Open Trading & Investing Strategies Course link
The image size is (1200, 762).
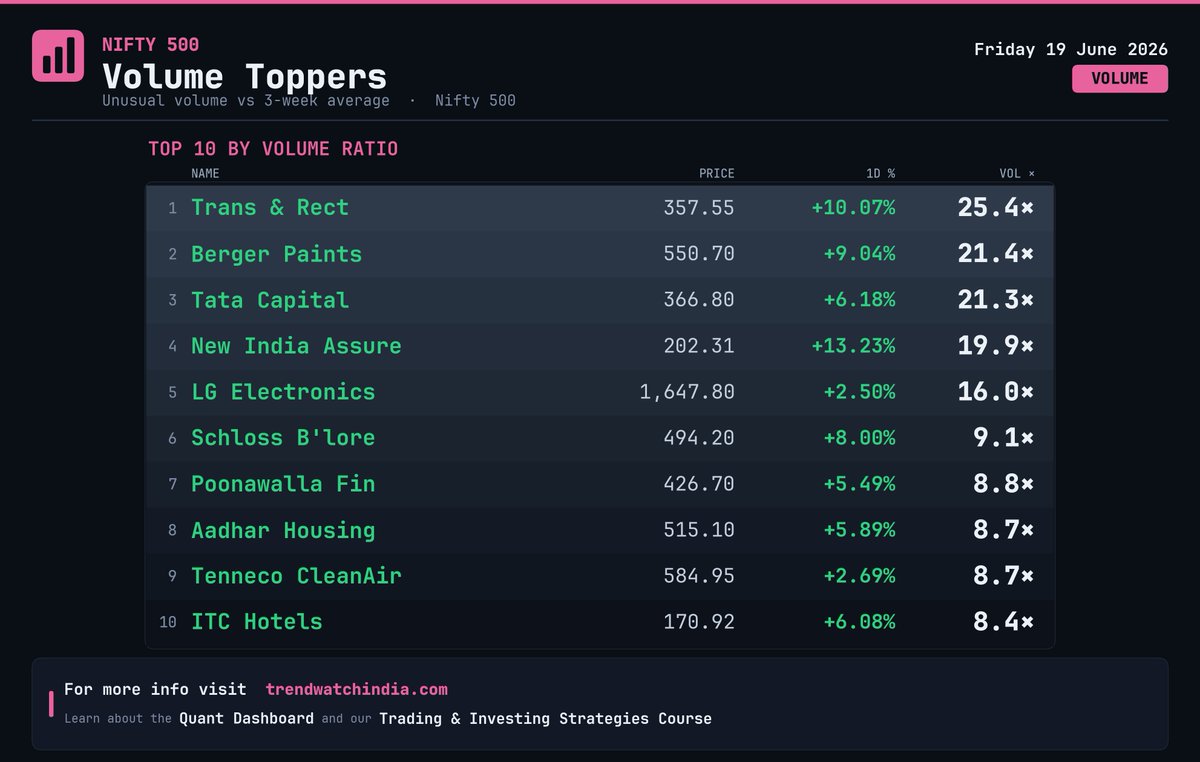click(x=545, y=718)
